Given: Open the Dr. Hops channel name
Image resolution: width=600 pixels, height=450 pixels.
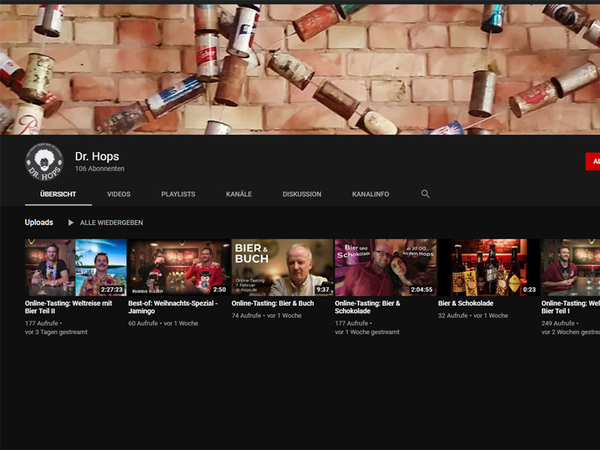Looking at the screenshot, I should click(97, 156).
